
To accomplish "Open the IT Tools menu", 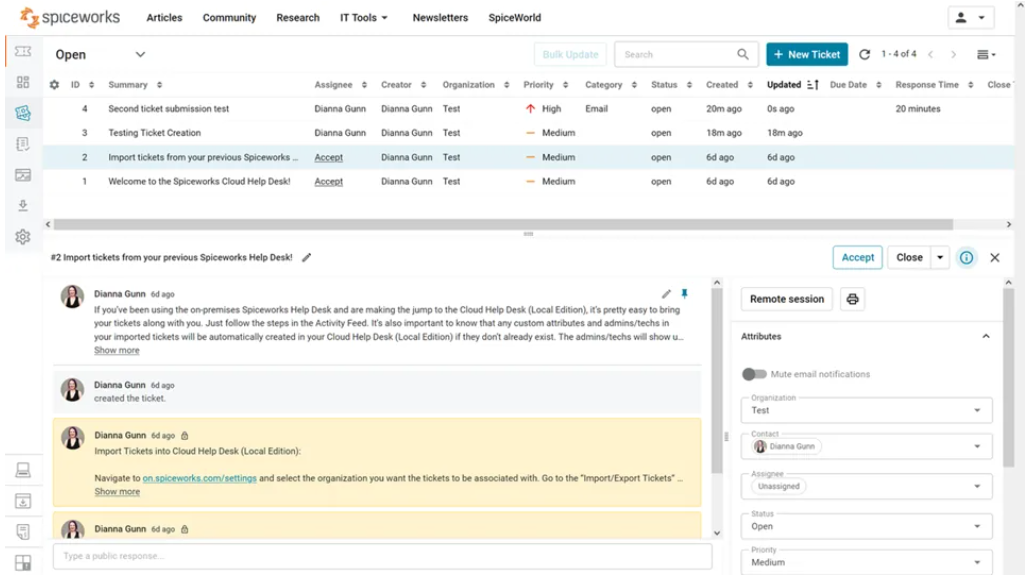I will pos(364,18).
